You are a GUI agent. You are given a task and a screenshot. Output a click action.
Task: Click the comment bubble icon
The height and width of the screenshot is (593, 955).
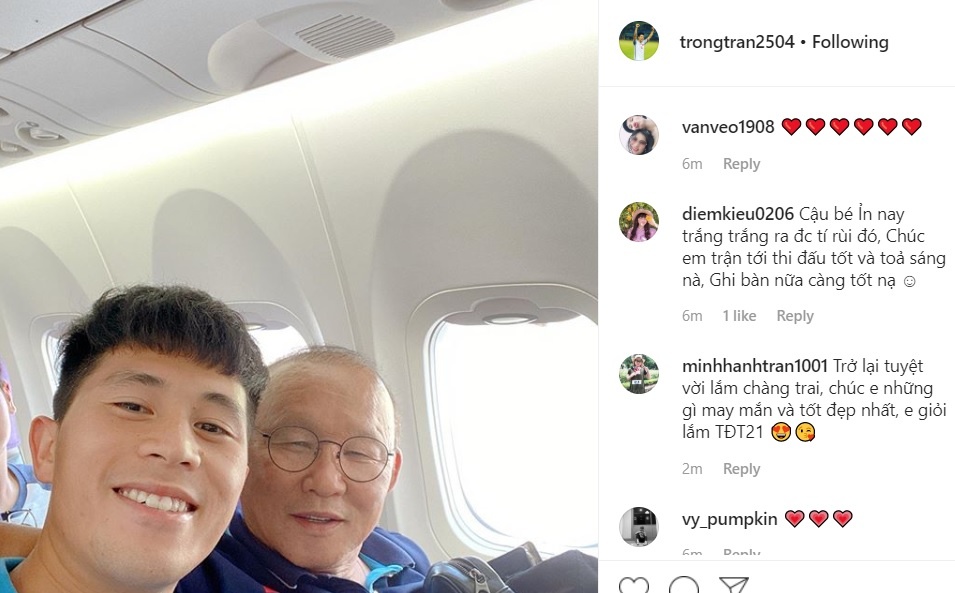click(x=684, y=585)
